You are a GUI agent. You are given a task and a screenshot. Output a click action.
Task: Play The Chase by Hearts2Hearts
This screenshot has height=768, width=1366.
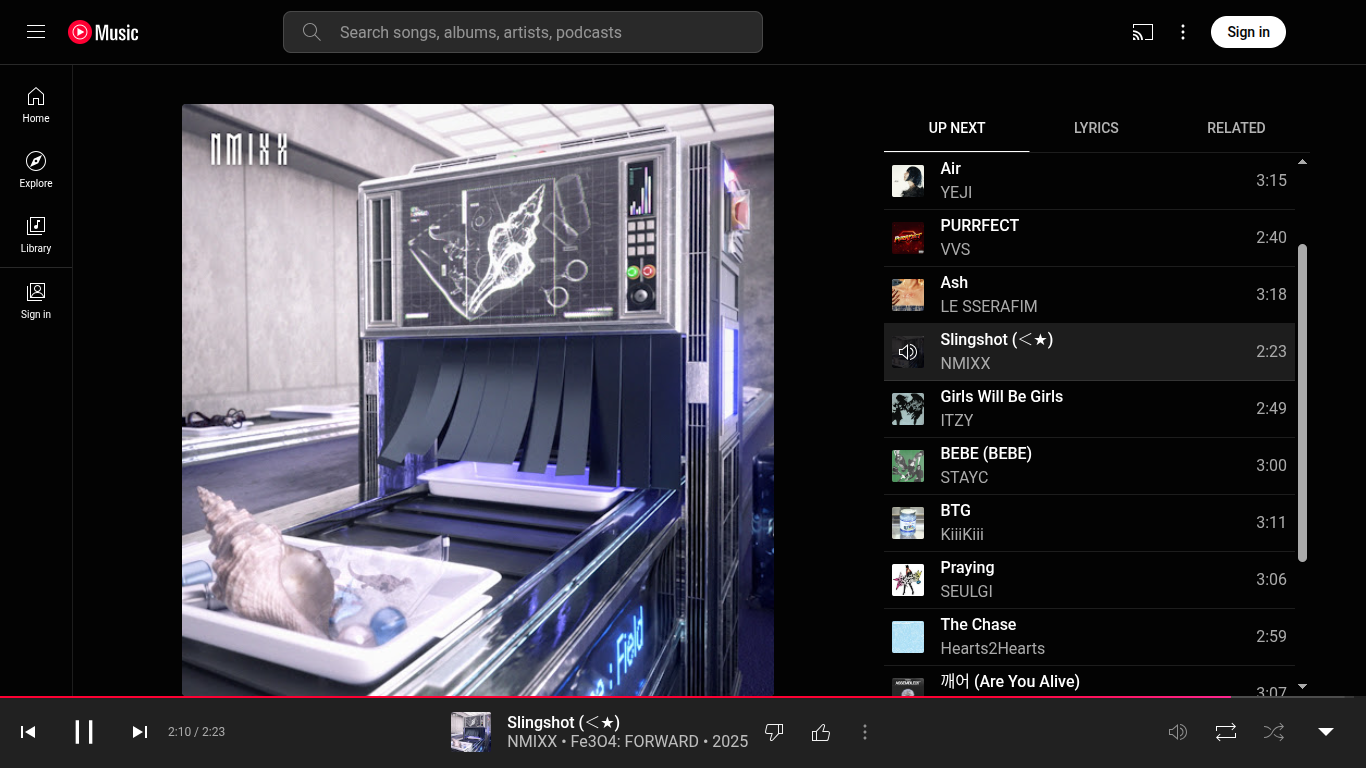1089,637
